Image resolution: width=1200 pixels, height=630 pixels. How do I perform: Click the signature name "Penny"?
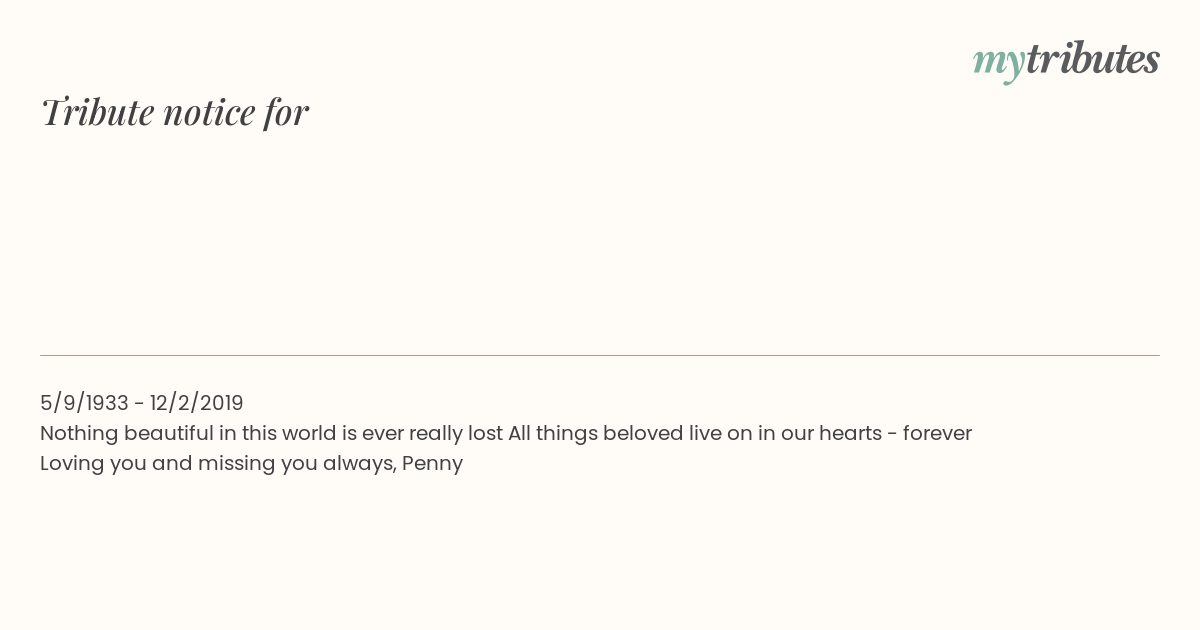coord(432,464)
